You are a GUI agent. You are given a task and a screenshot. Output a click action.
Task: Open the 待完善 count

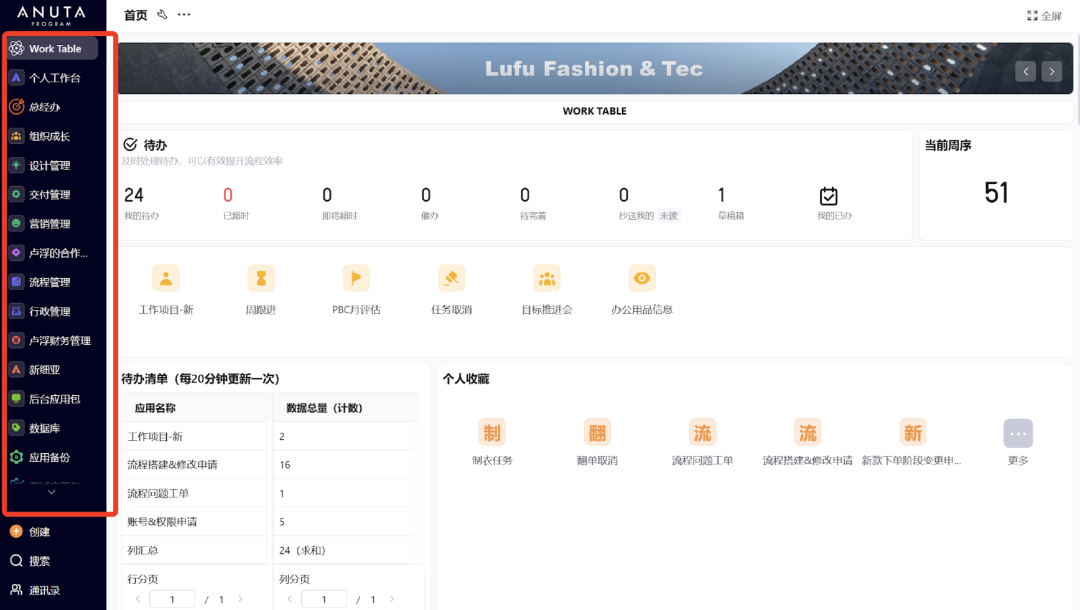[x=525, y=195]
